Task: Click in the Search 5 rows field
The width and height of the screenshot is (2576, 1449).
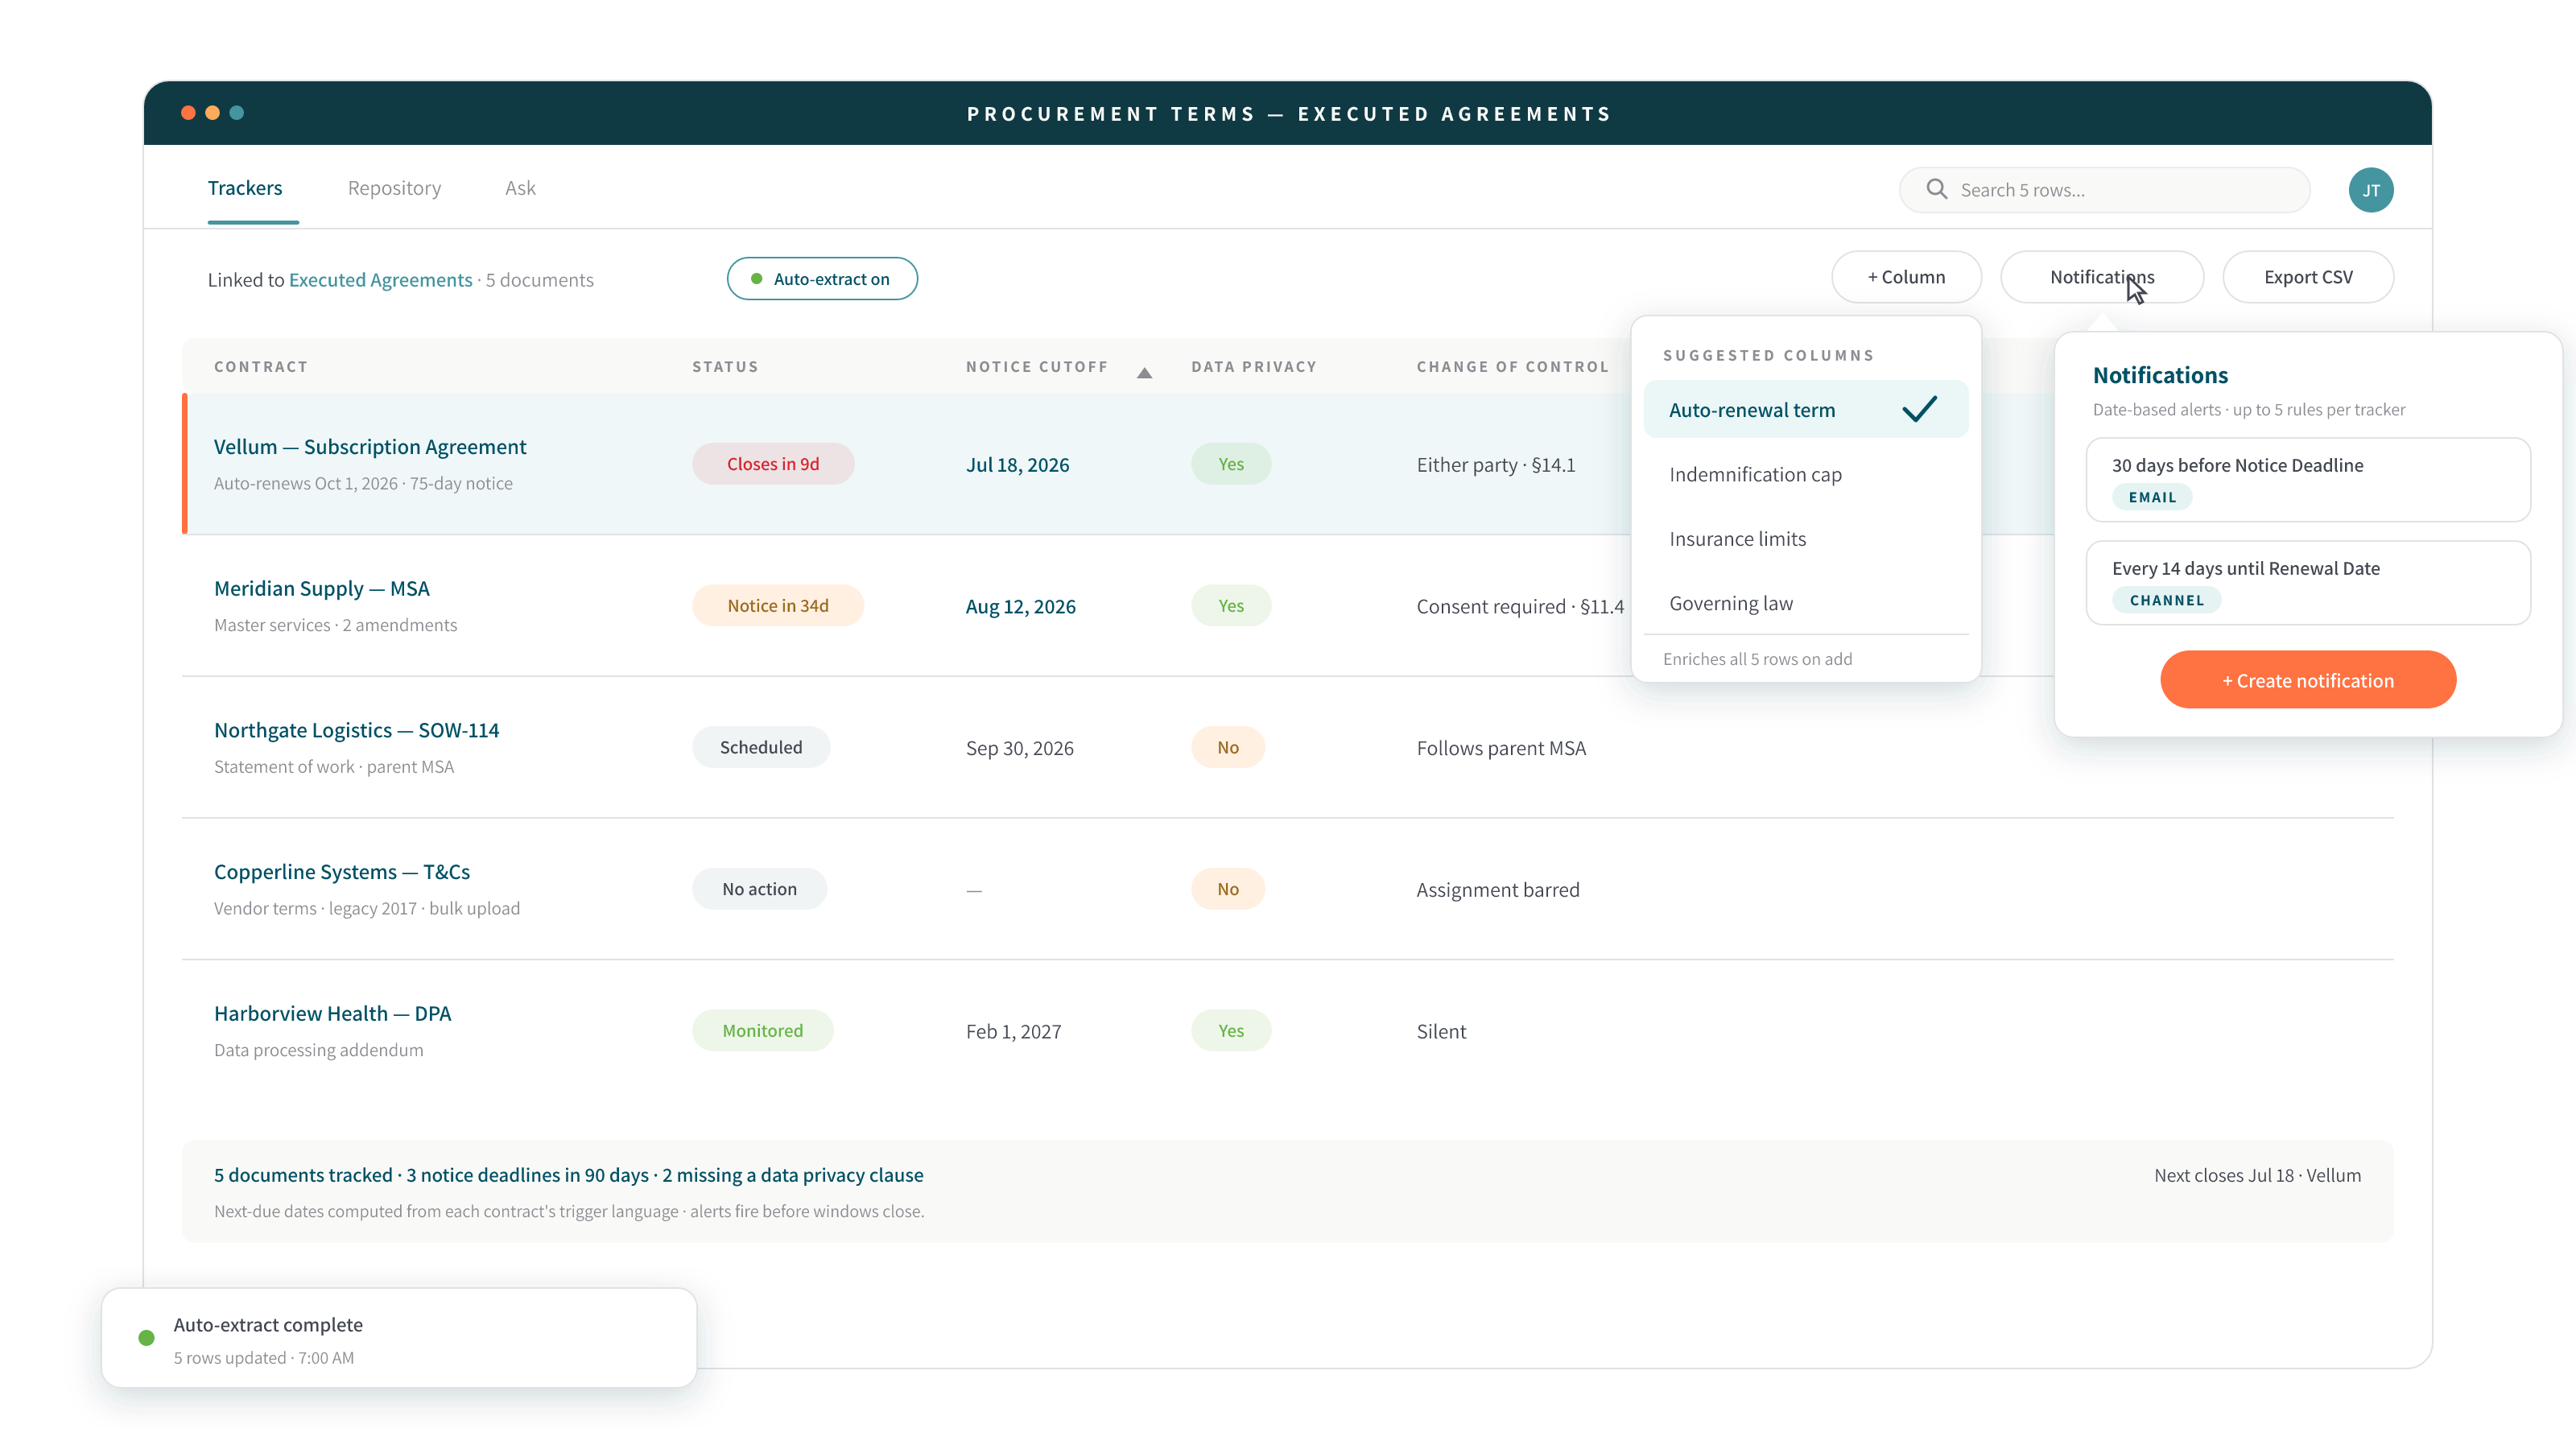Action: click(2104, 190)
